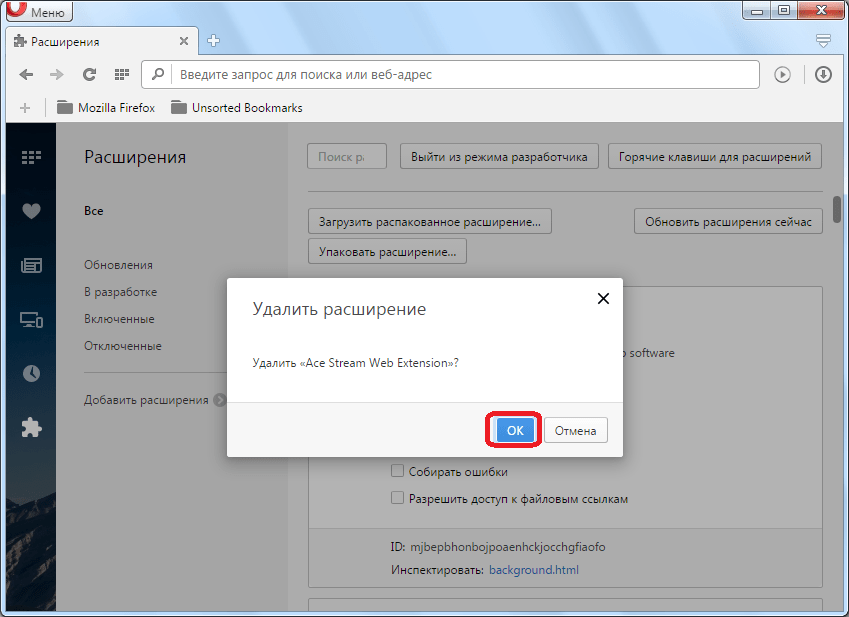Select Все extensions filter

pos(94,211)
